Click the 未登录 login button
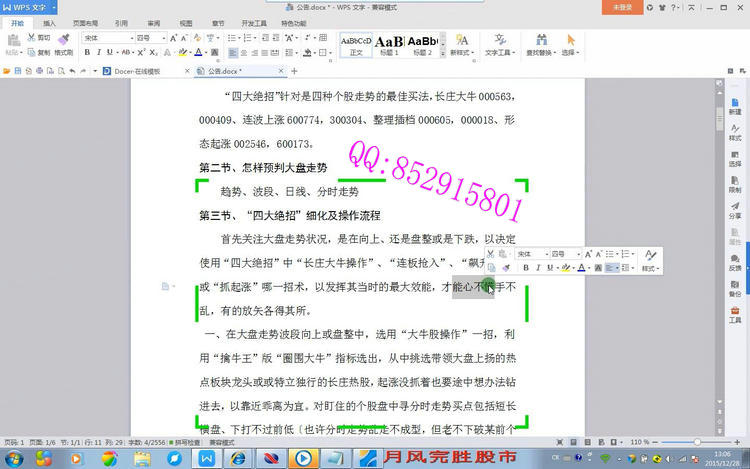 click(x=623, y=6)
